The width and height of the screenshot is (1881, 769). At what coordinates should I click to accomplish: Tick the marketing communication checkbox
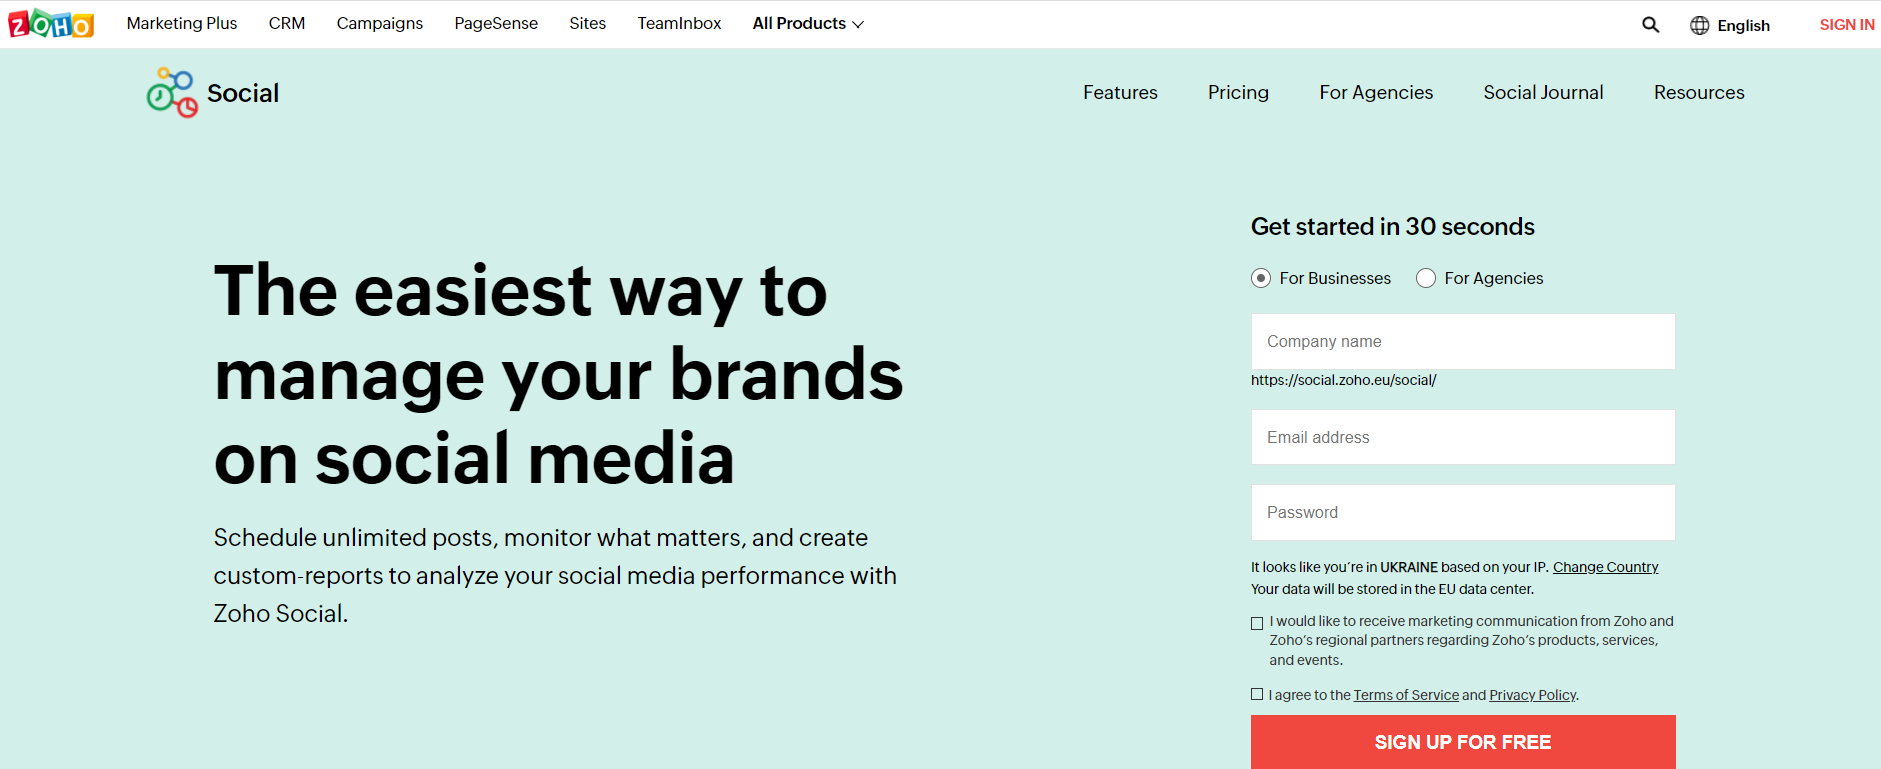click(x=1257, y=623)
